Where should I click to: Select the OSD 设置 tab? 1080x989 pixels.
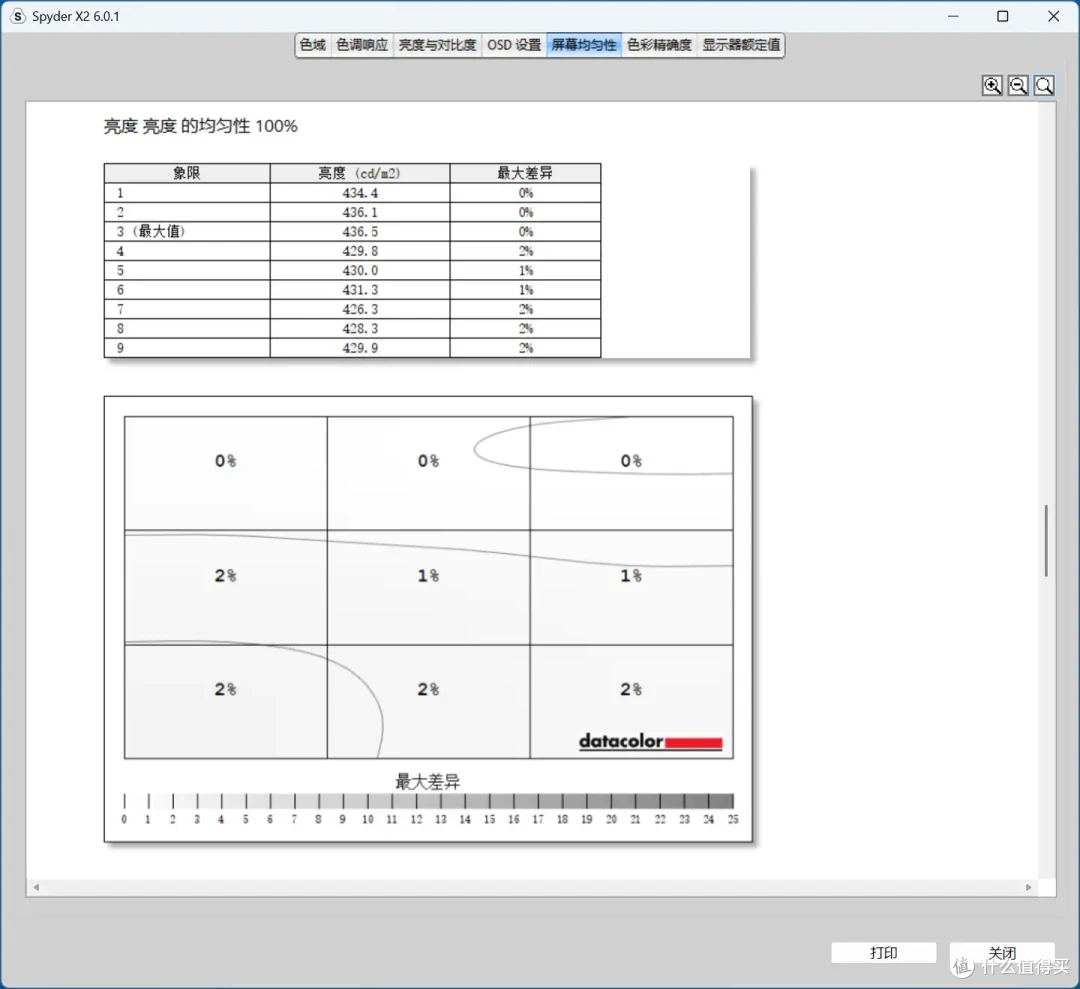[515, 45]
